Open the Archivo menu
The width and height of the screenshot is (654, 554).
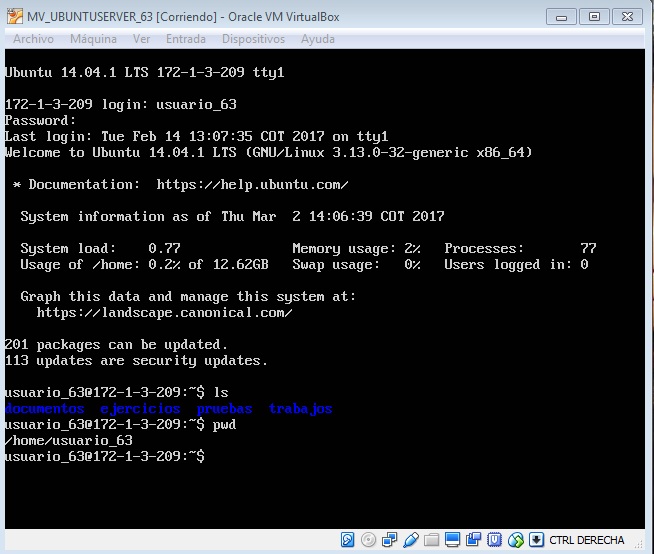(33, 39)
